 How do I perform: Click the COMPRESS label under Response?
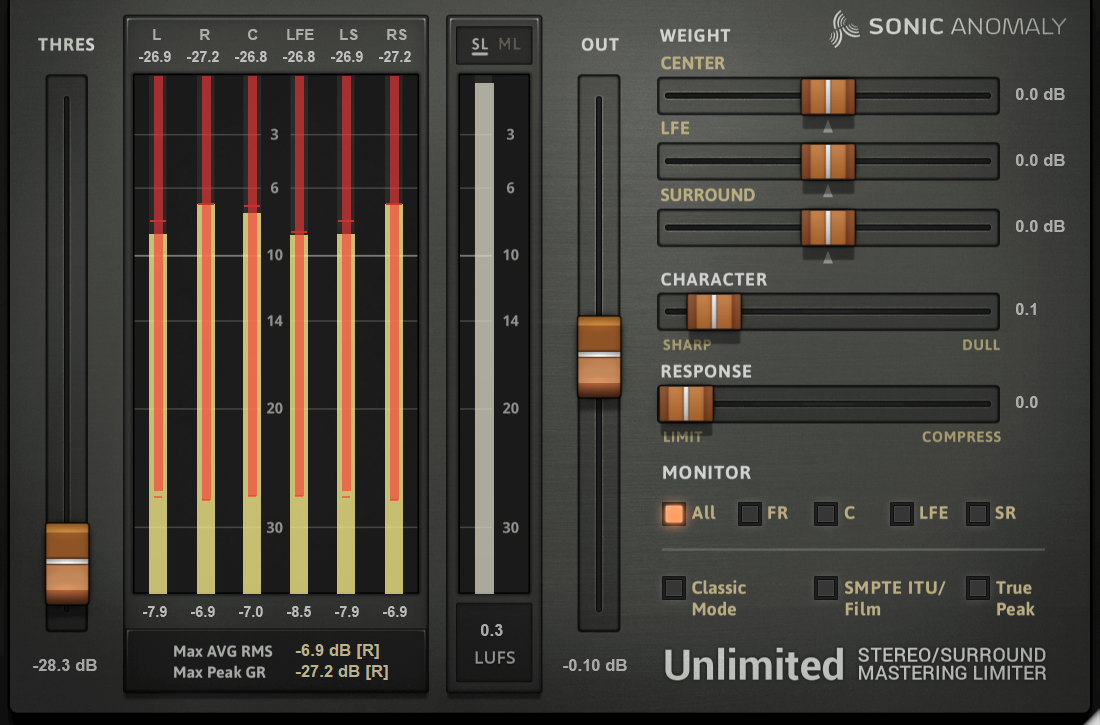pyautogui.click(x=961, y=437)
